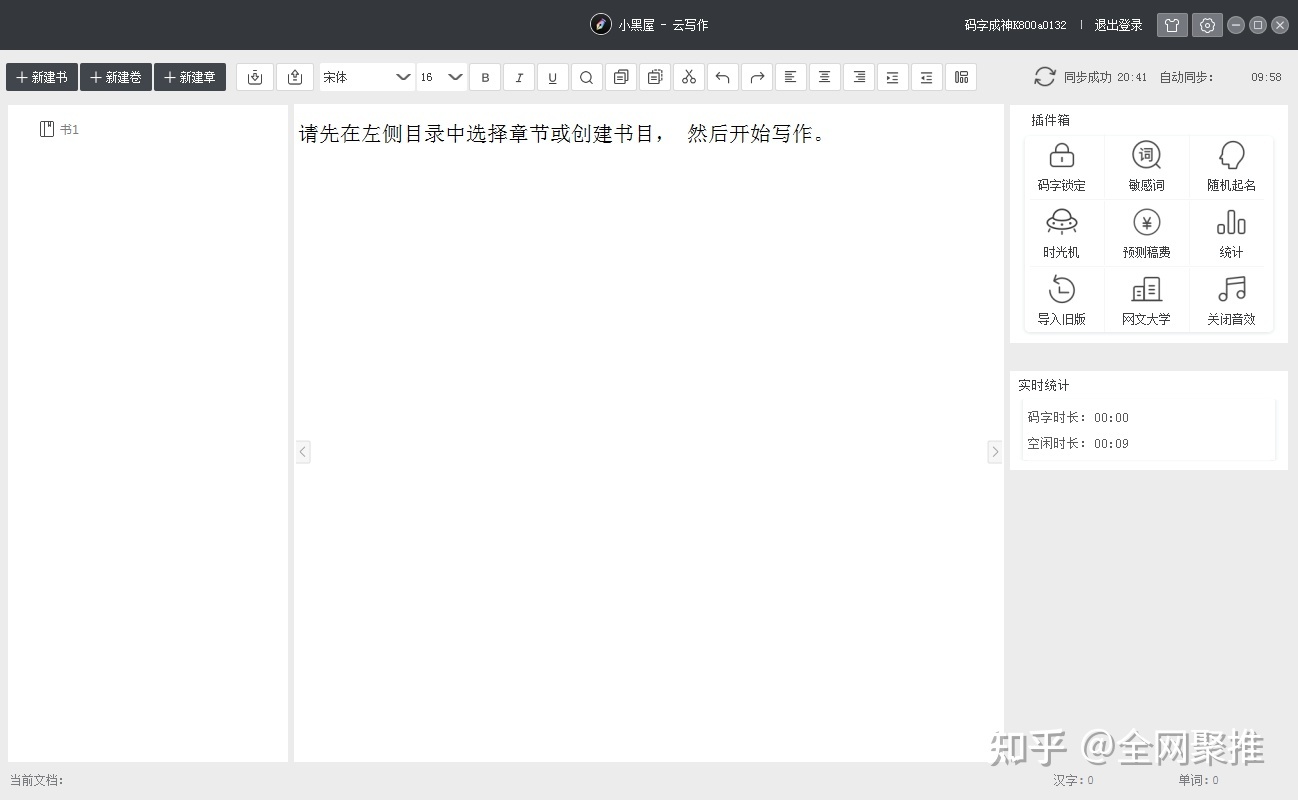Minimize the window
The height and width of the screenshot is (800, 1298).
(1236, 25)
